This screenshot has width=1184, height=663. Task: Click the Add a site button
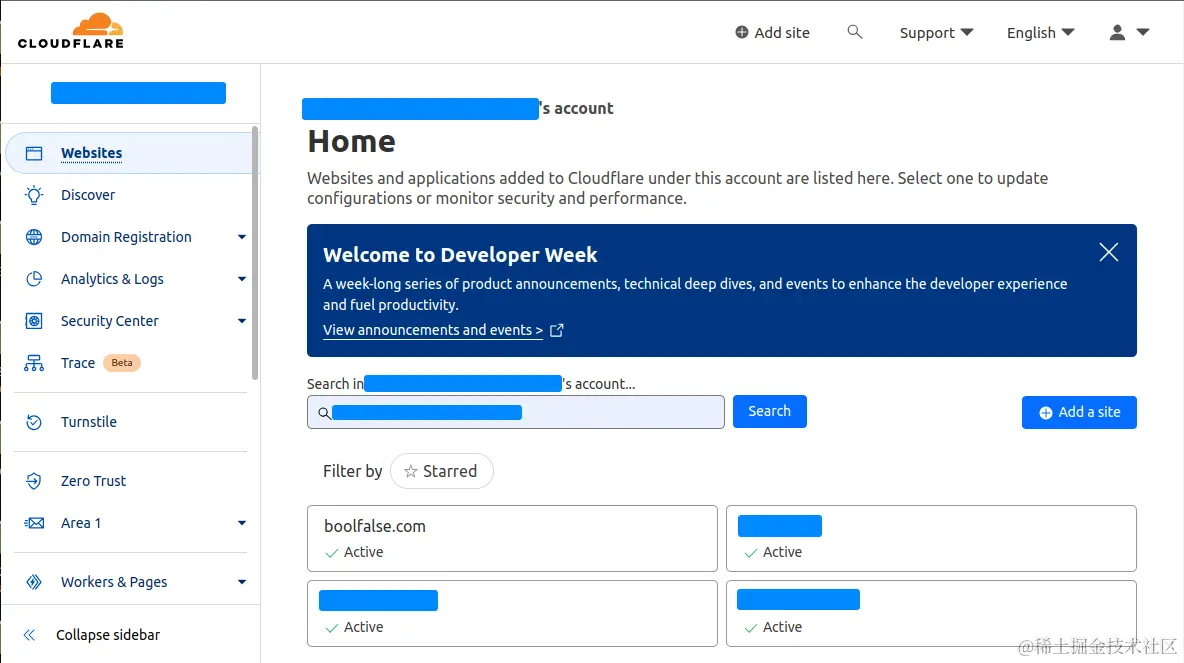(x=1079, y=412)
